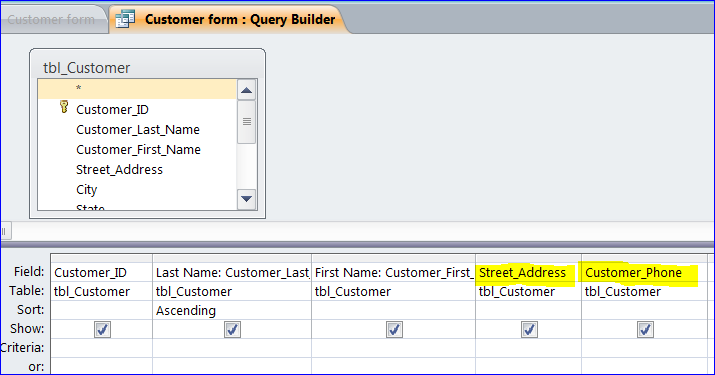Toggle Show checkbox for Last Name column
The height and width of the screenshot is (375, 715).
point(232,329)
